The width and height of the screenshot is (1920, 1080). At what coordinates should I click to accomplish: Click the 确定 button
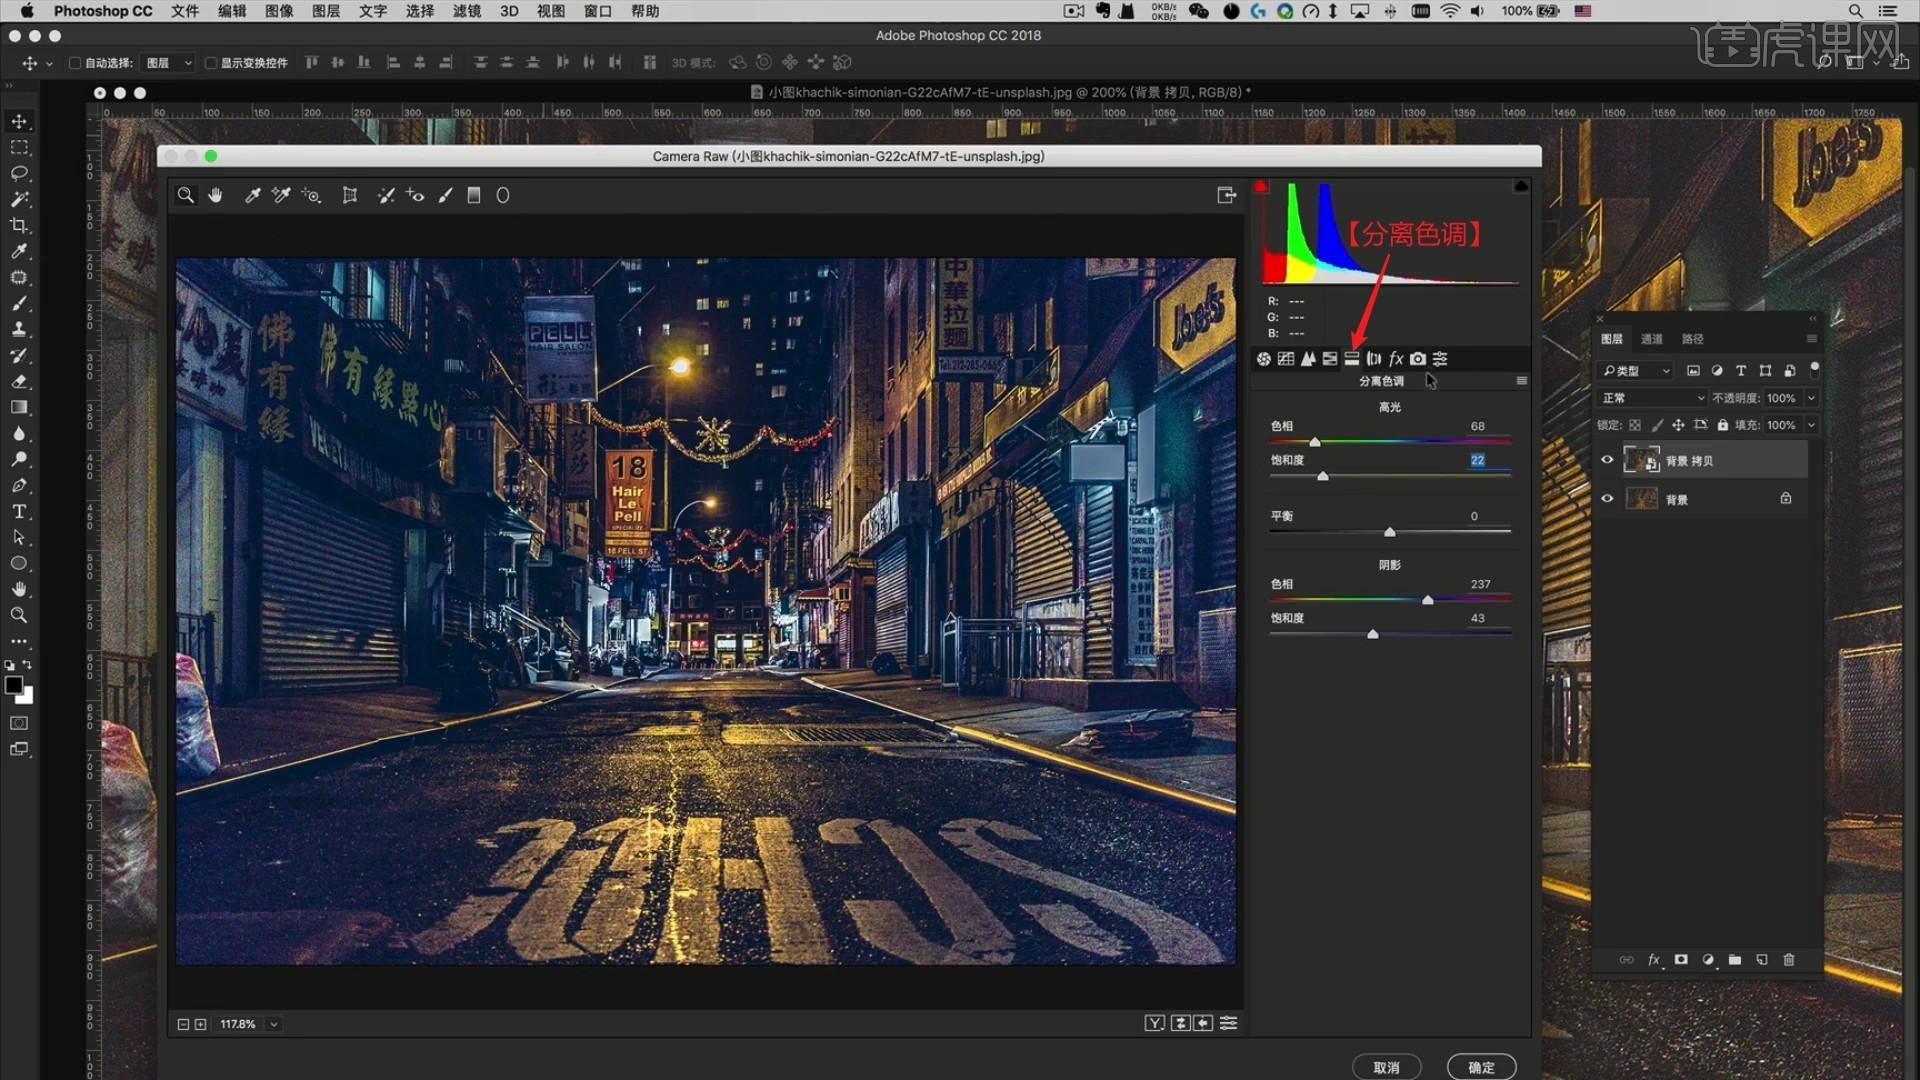point(1481,1067)
